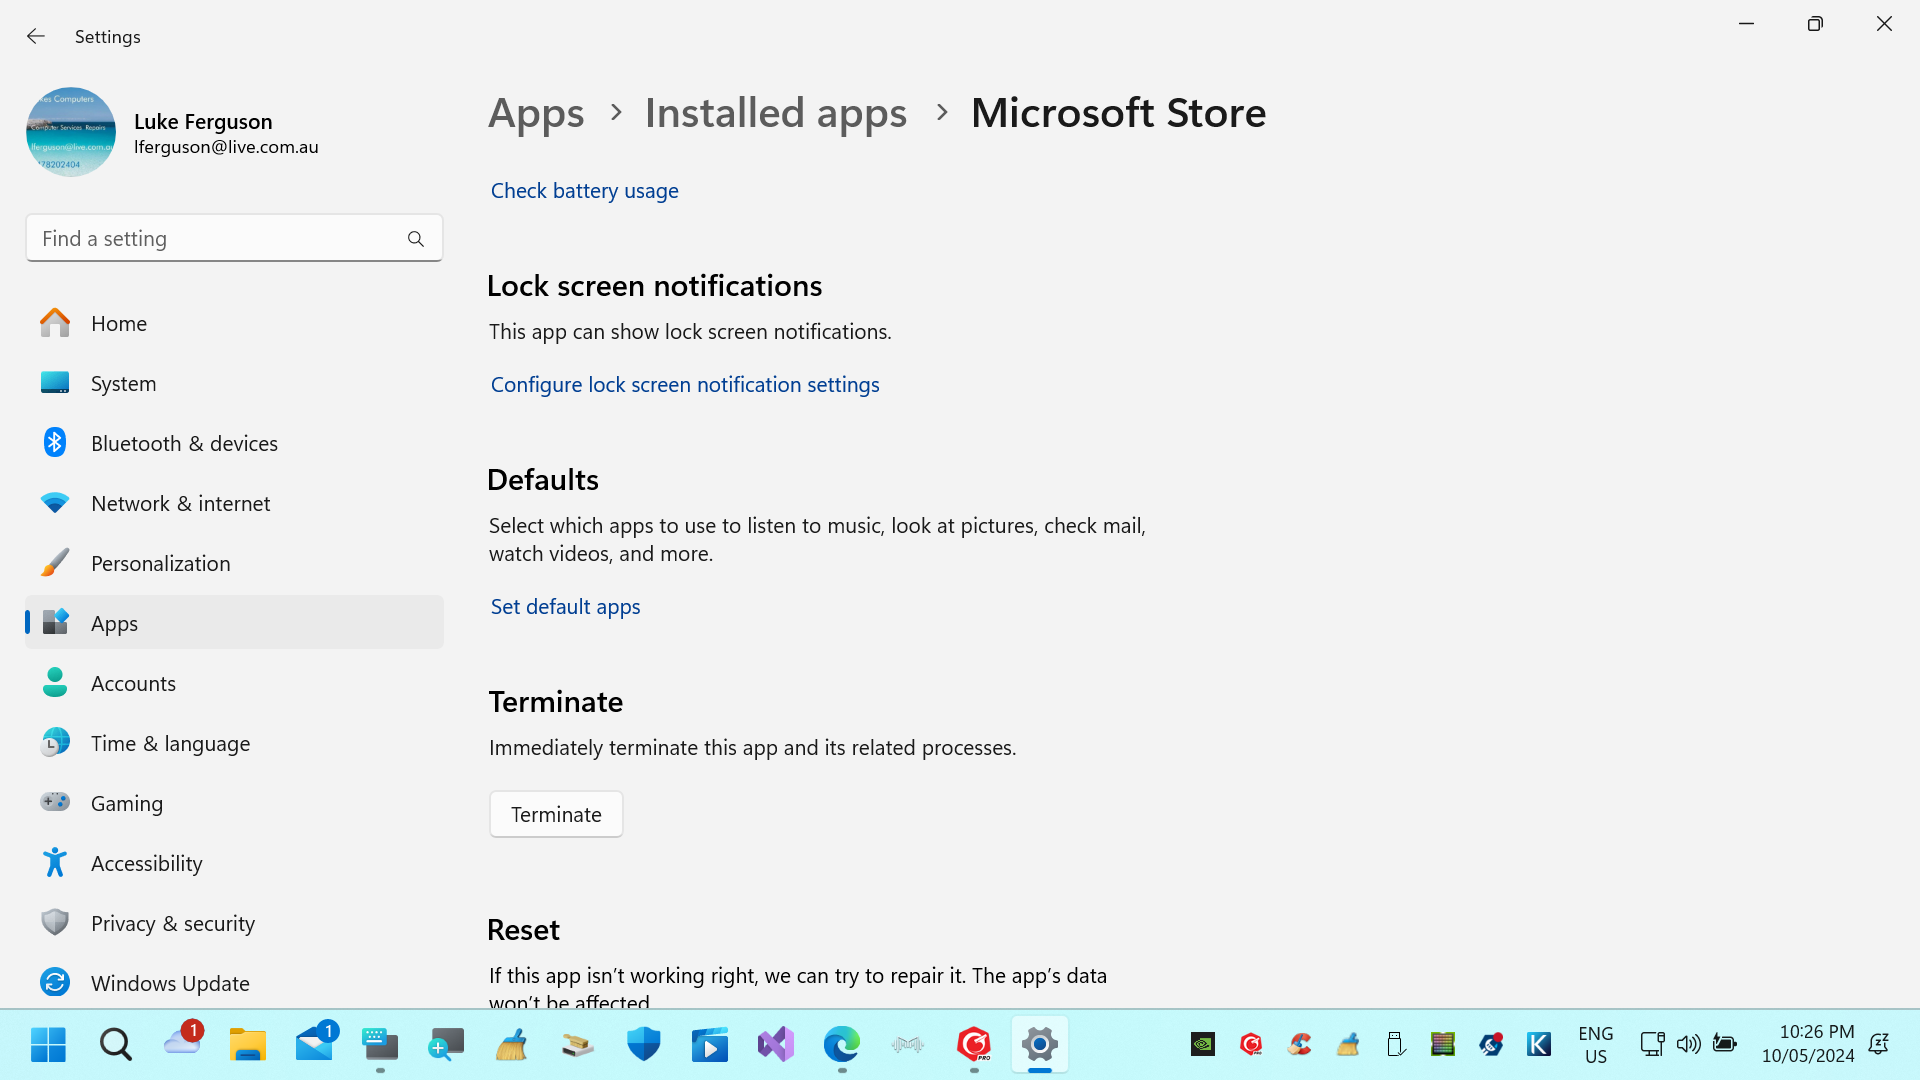The width and height of the screenshot is (1920, 1080).
Task: Open the disk scanner app icon in taskbar
Action: [577, 1045]
